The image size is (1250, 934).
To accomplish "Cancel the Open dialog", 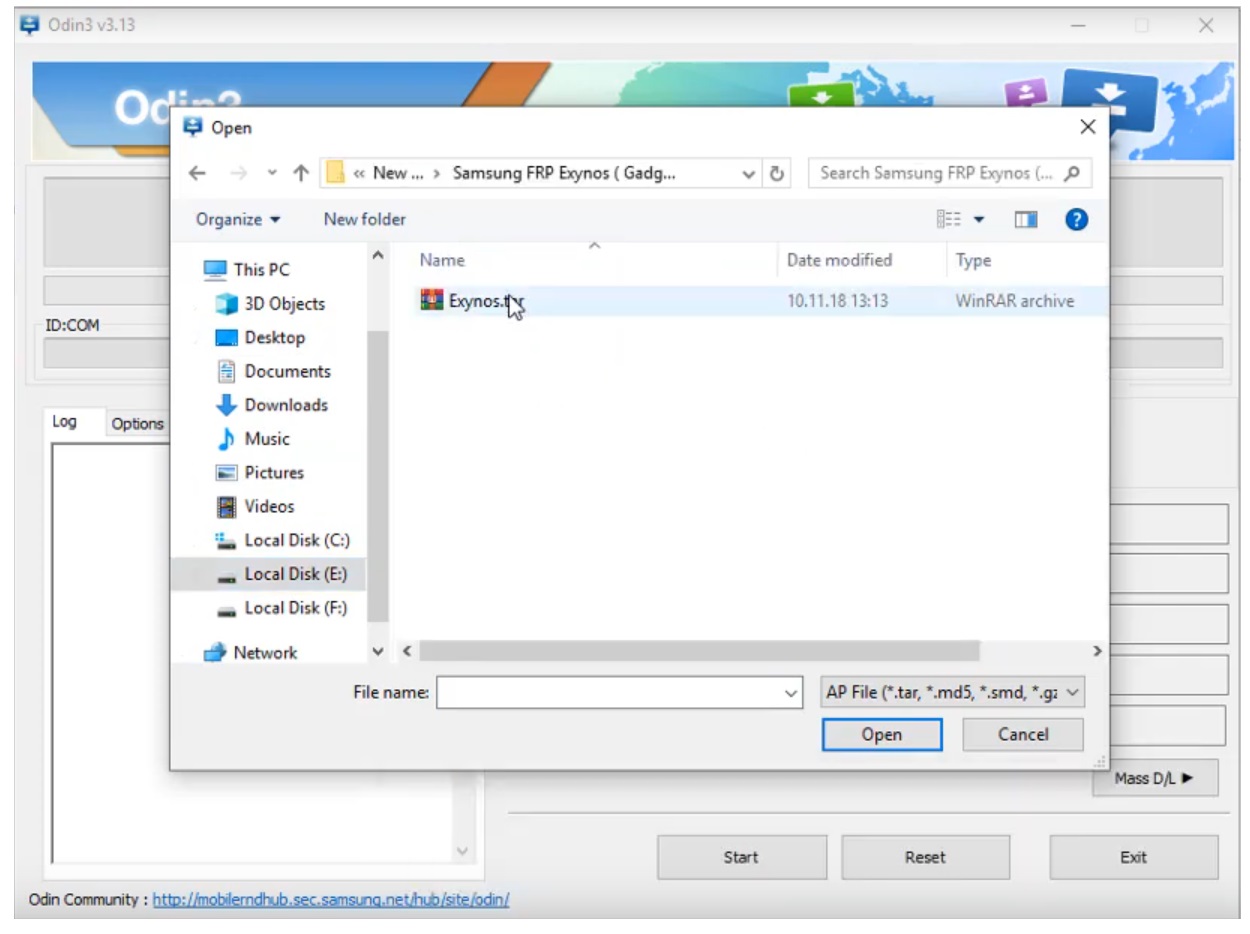I will click(x=1023, y=735).
